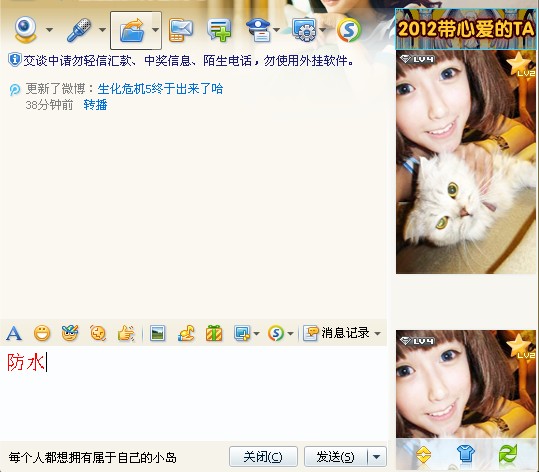Click your own QQ show photo at bottom
This screenshot has height=472, width=539.
coord(466,384)
